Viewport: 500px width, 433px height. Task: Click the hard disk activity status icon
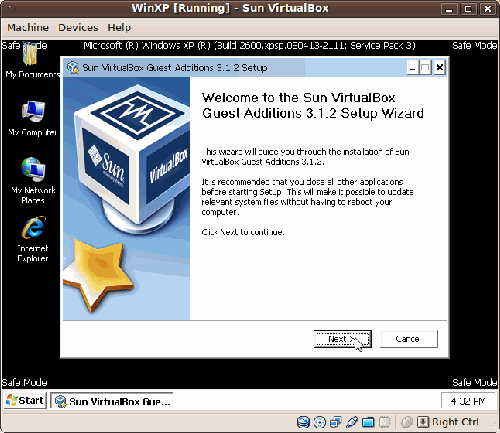click(x=303, y=422)
